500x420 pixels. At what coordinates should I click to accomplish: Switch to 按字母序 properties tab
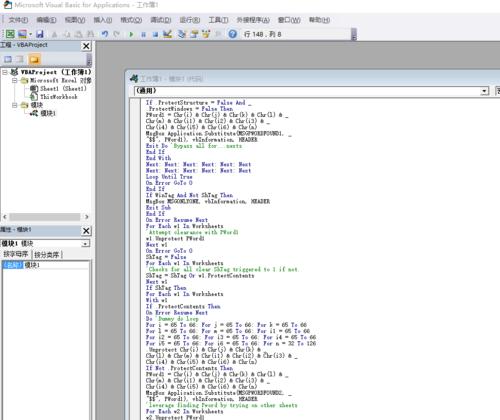coord(16,255)
